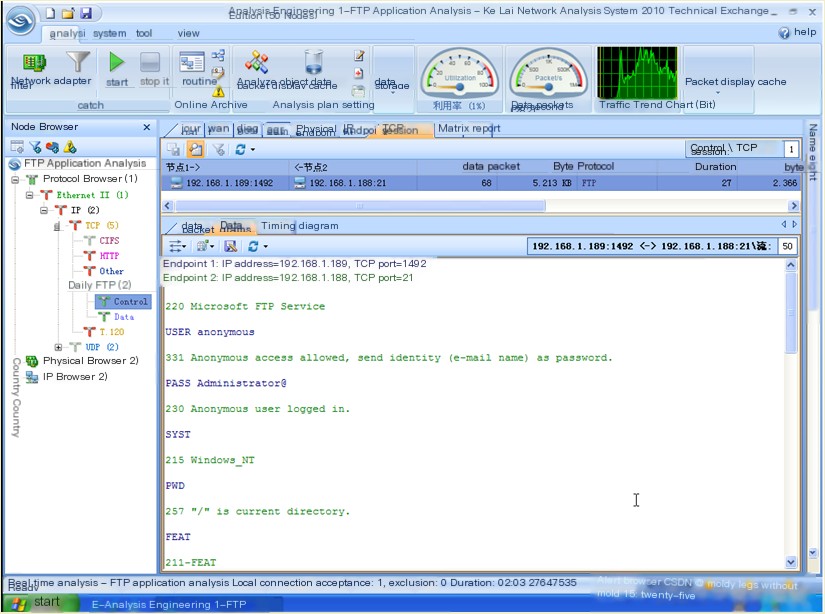Click the New document icon in the quick access bar
Viewport: 825px width, 614px height.
(51, 13)
